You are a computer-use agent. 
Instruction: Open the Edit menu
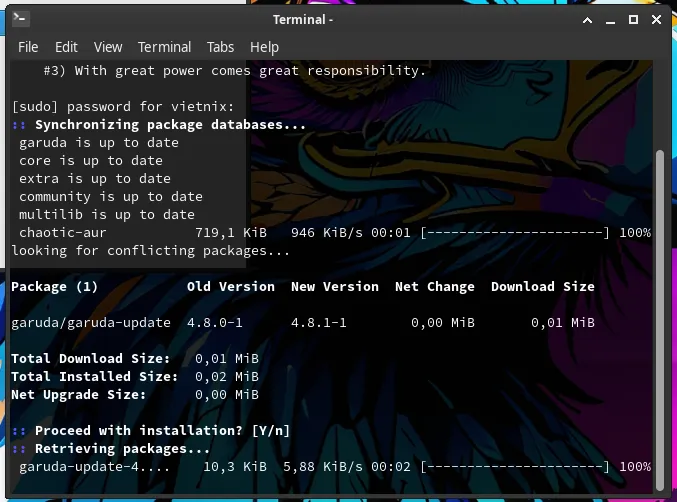[x=66, y=47]
